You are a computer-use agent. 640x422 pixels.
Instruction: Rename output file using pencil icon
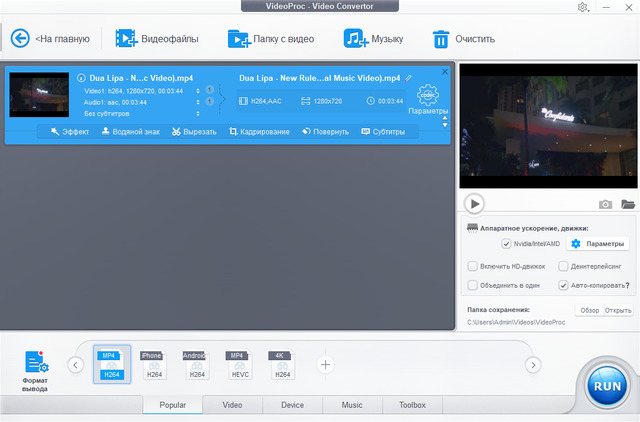click(x=408, y=77)
